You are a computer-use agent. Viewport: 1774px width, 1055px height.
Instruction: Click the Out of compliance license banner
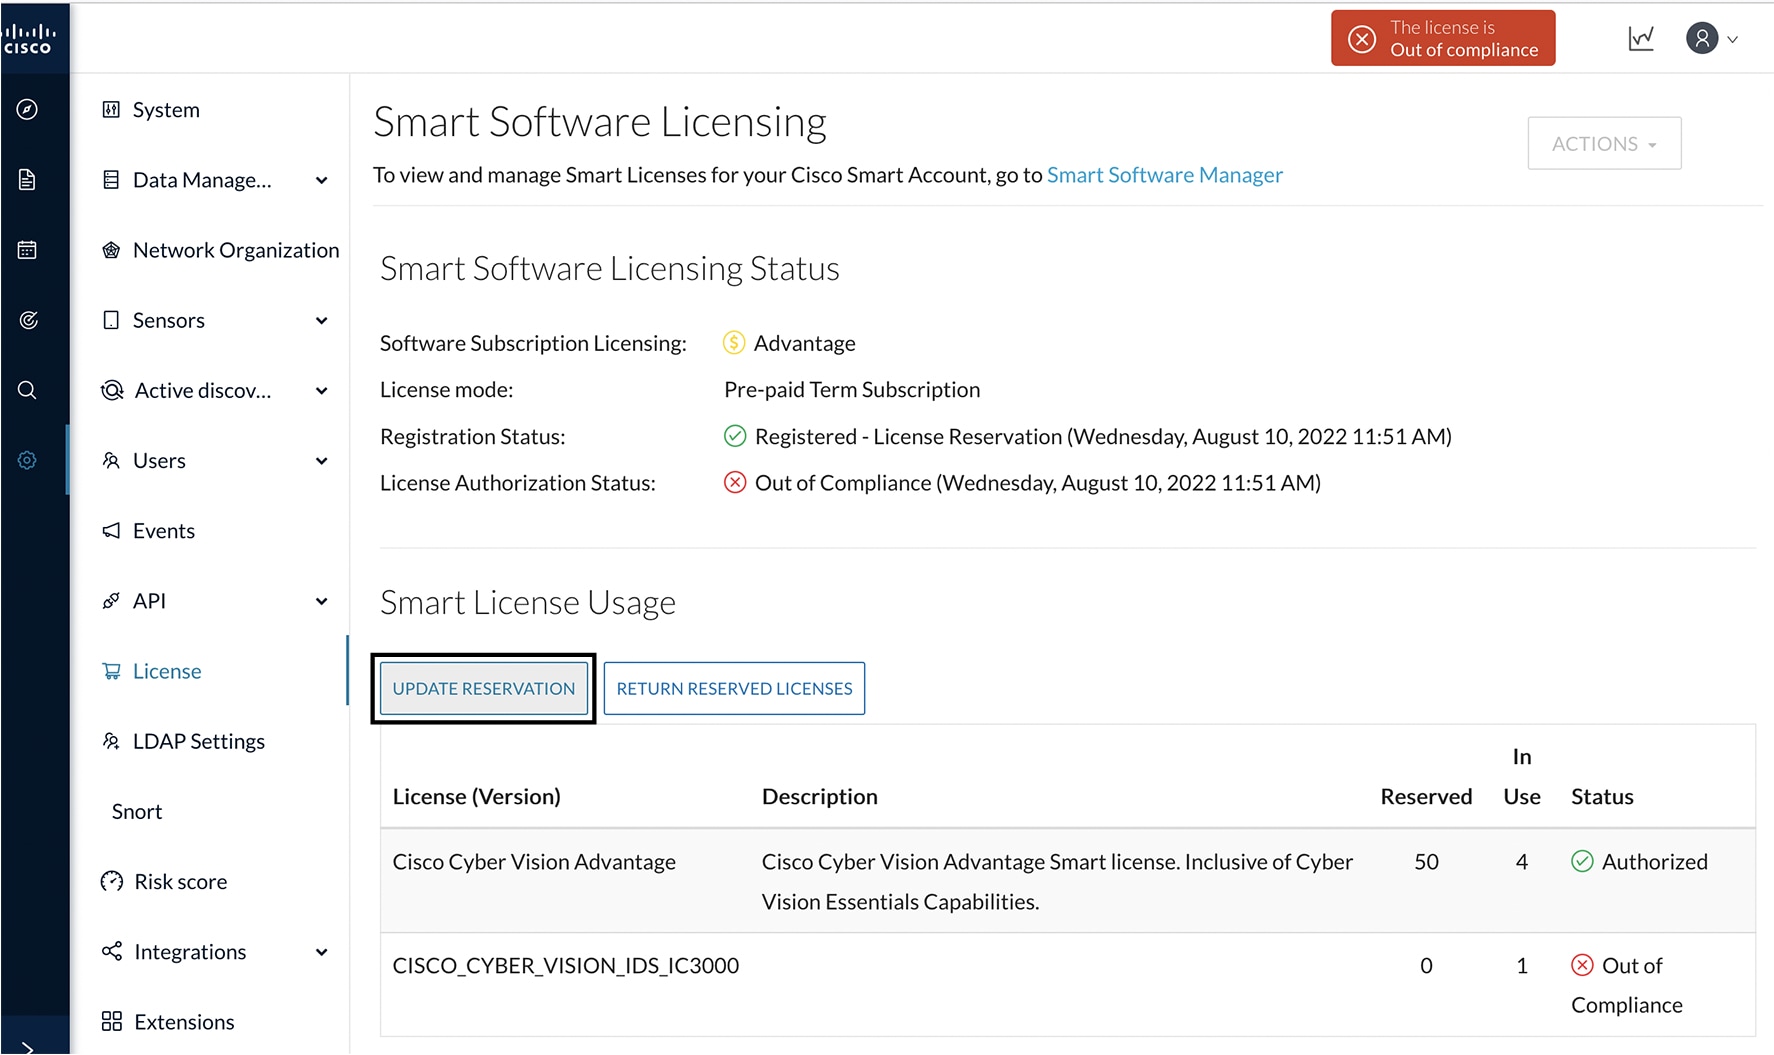1442,39
